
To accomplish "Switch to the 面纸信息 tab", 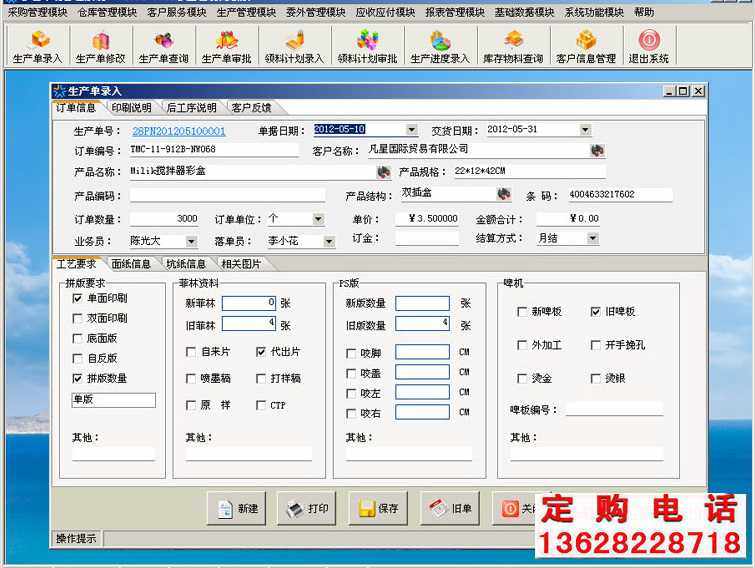I will tap(130, 264).
